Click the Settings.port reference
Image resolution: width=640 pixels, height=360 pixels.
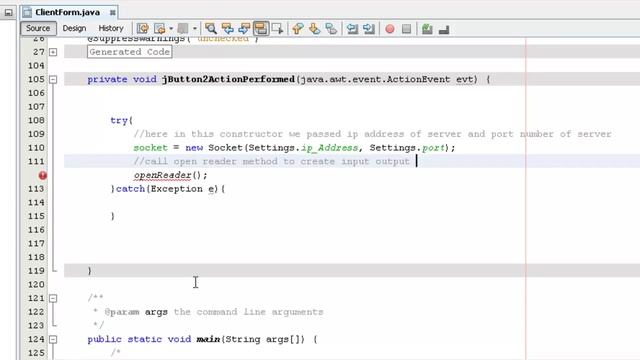(407, 148)
